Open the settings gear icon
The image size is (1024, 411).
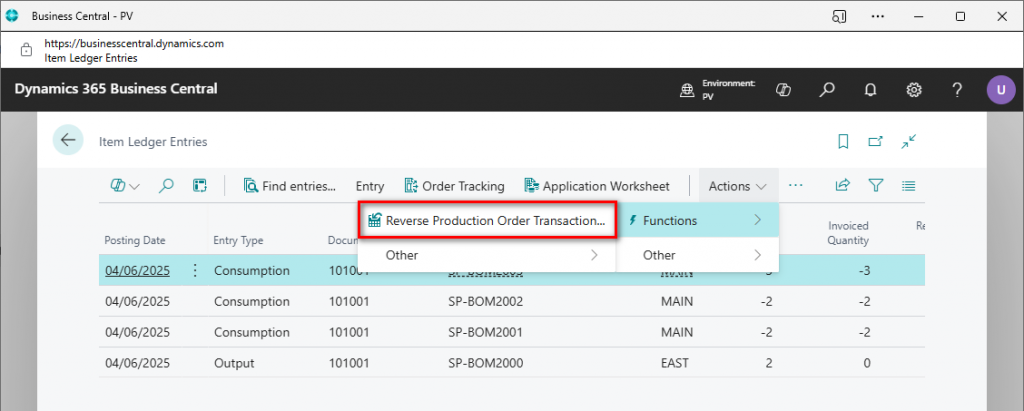click(x=913, y=90)
